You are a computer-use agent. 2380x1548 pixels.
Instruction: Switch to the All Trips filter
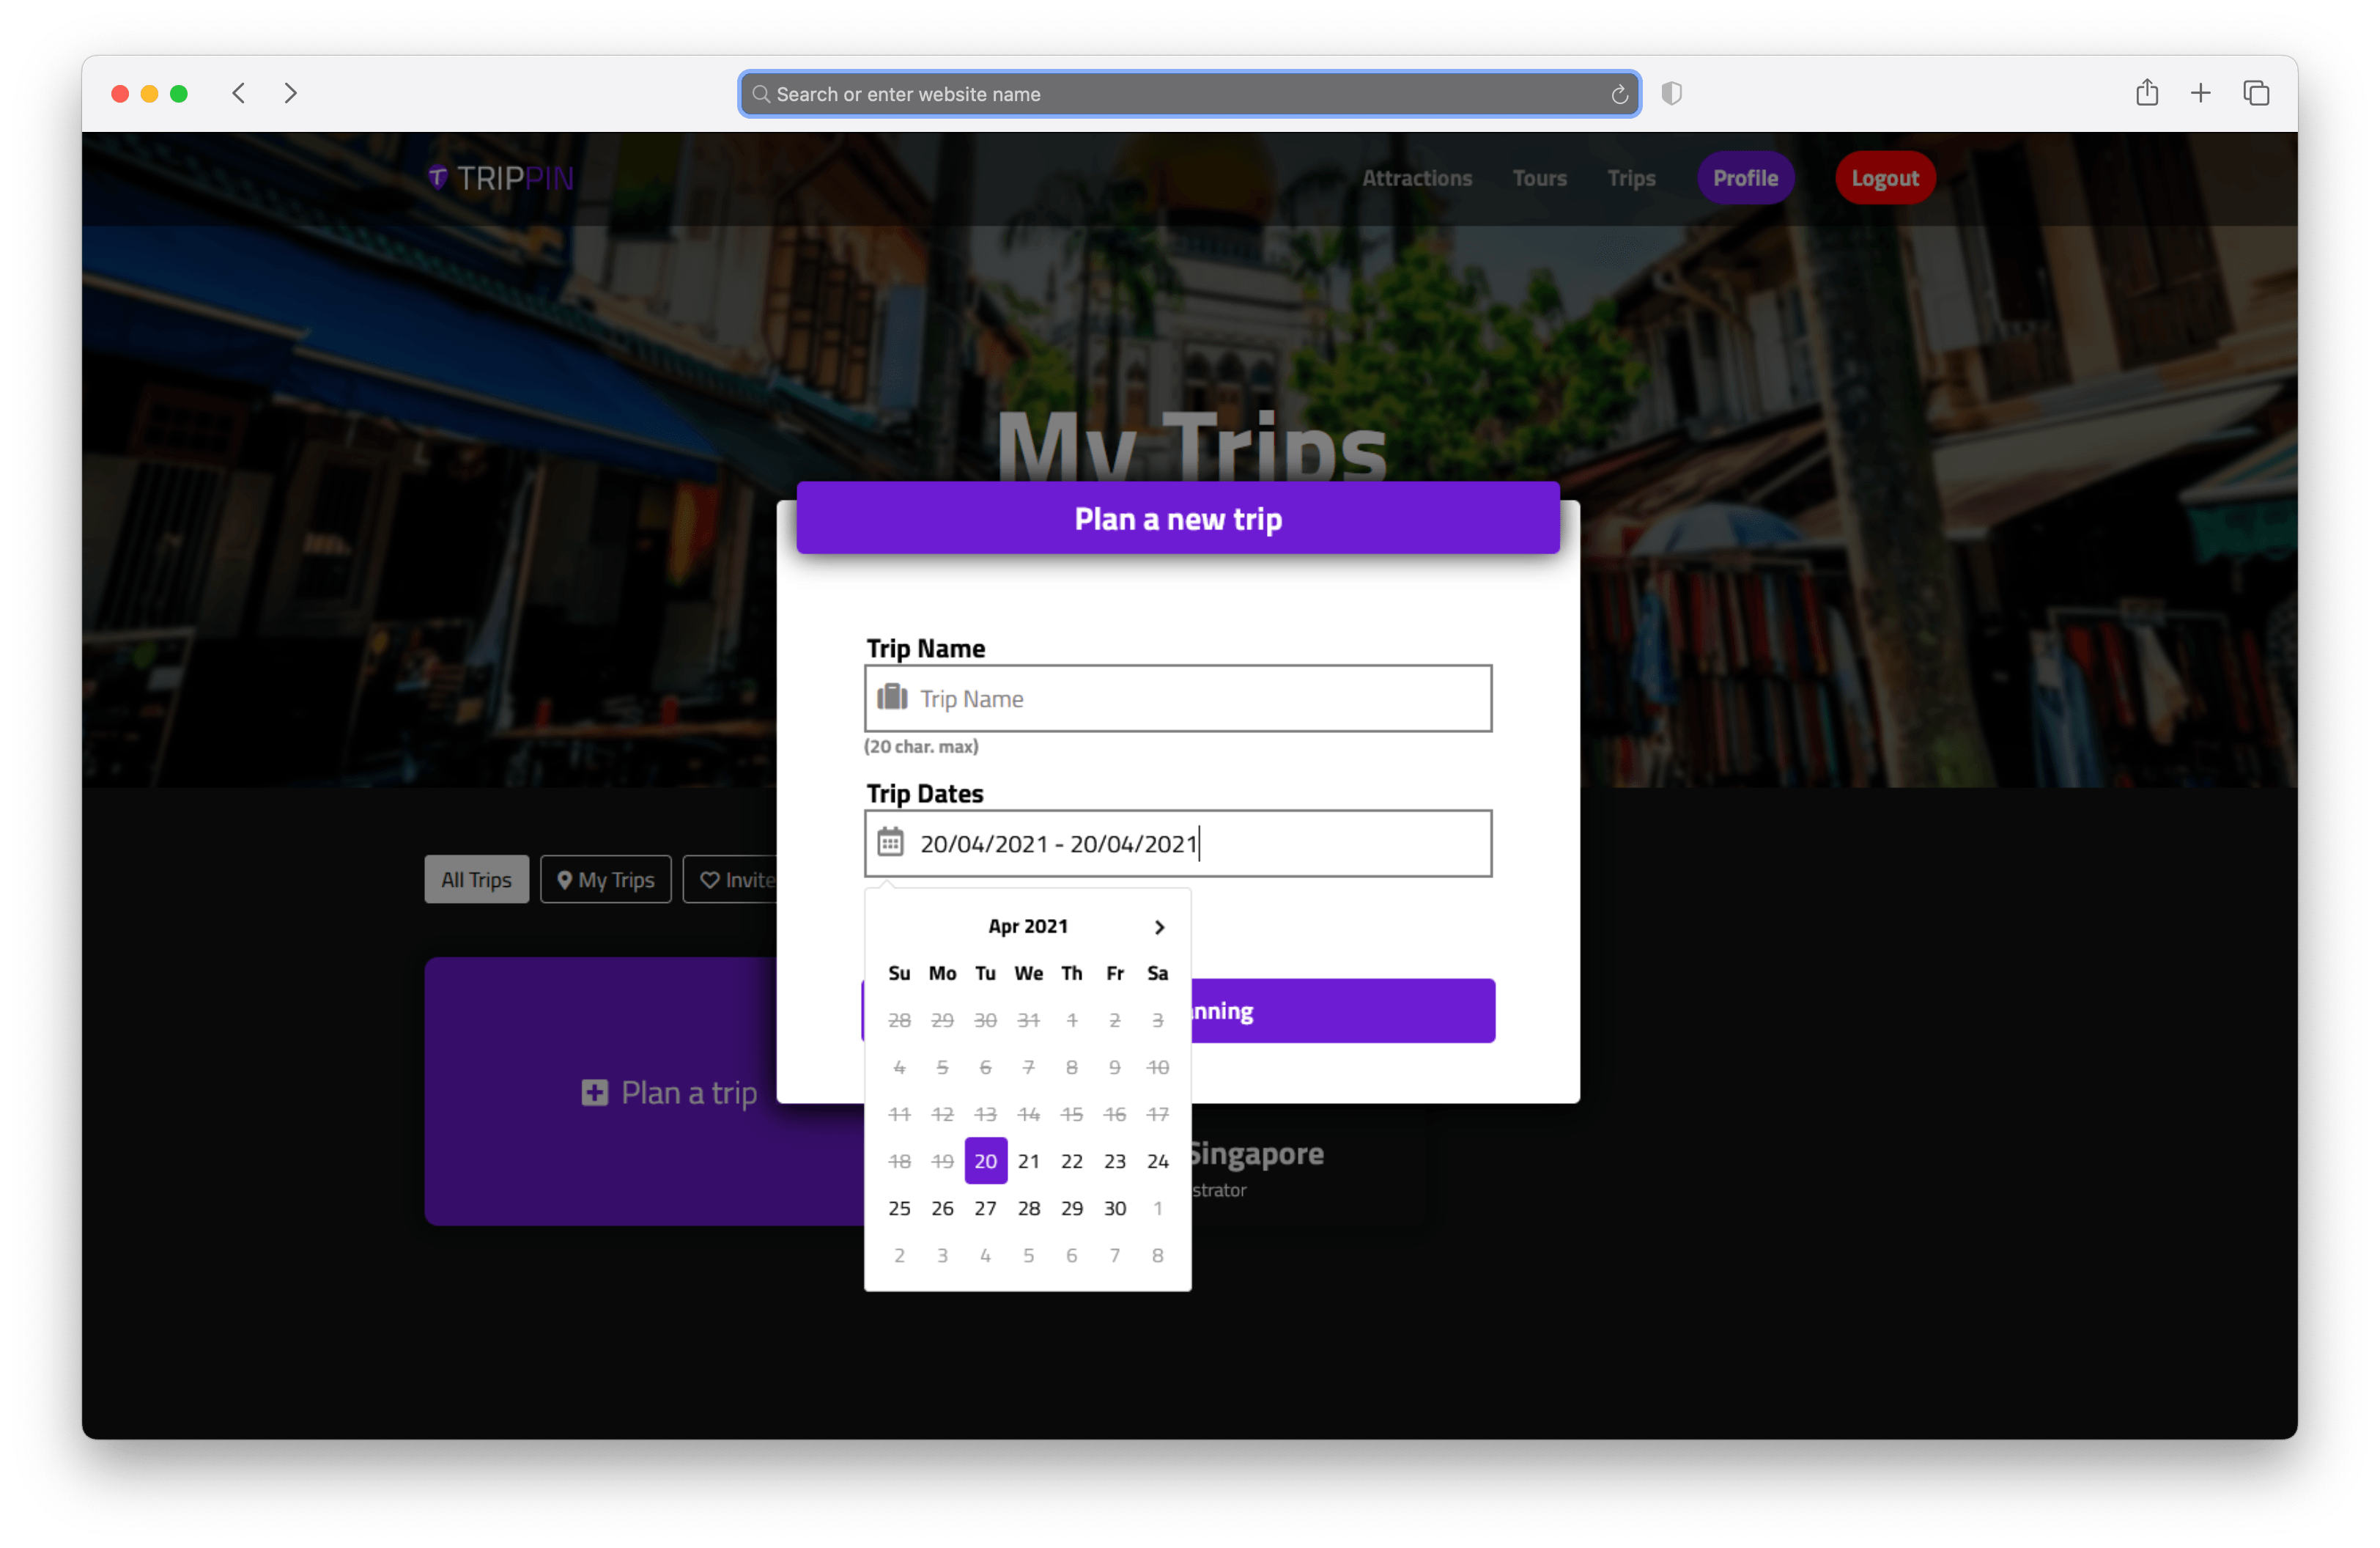point(476,879)
